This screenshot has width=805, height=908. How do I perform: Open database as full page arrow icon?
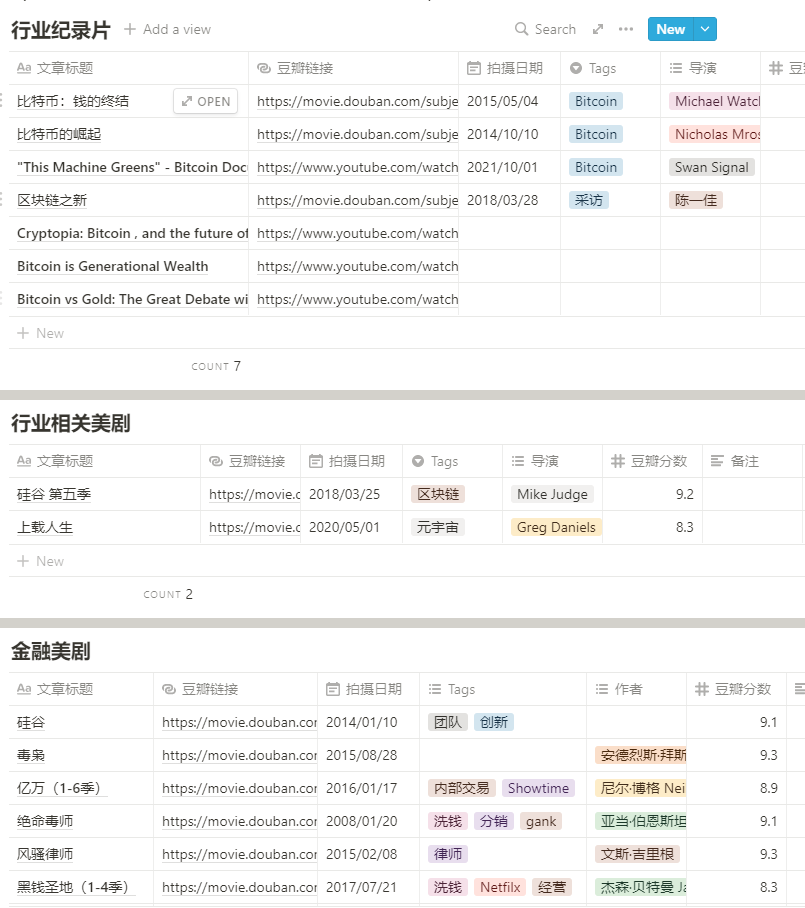(598, 29)
